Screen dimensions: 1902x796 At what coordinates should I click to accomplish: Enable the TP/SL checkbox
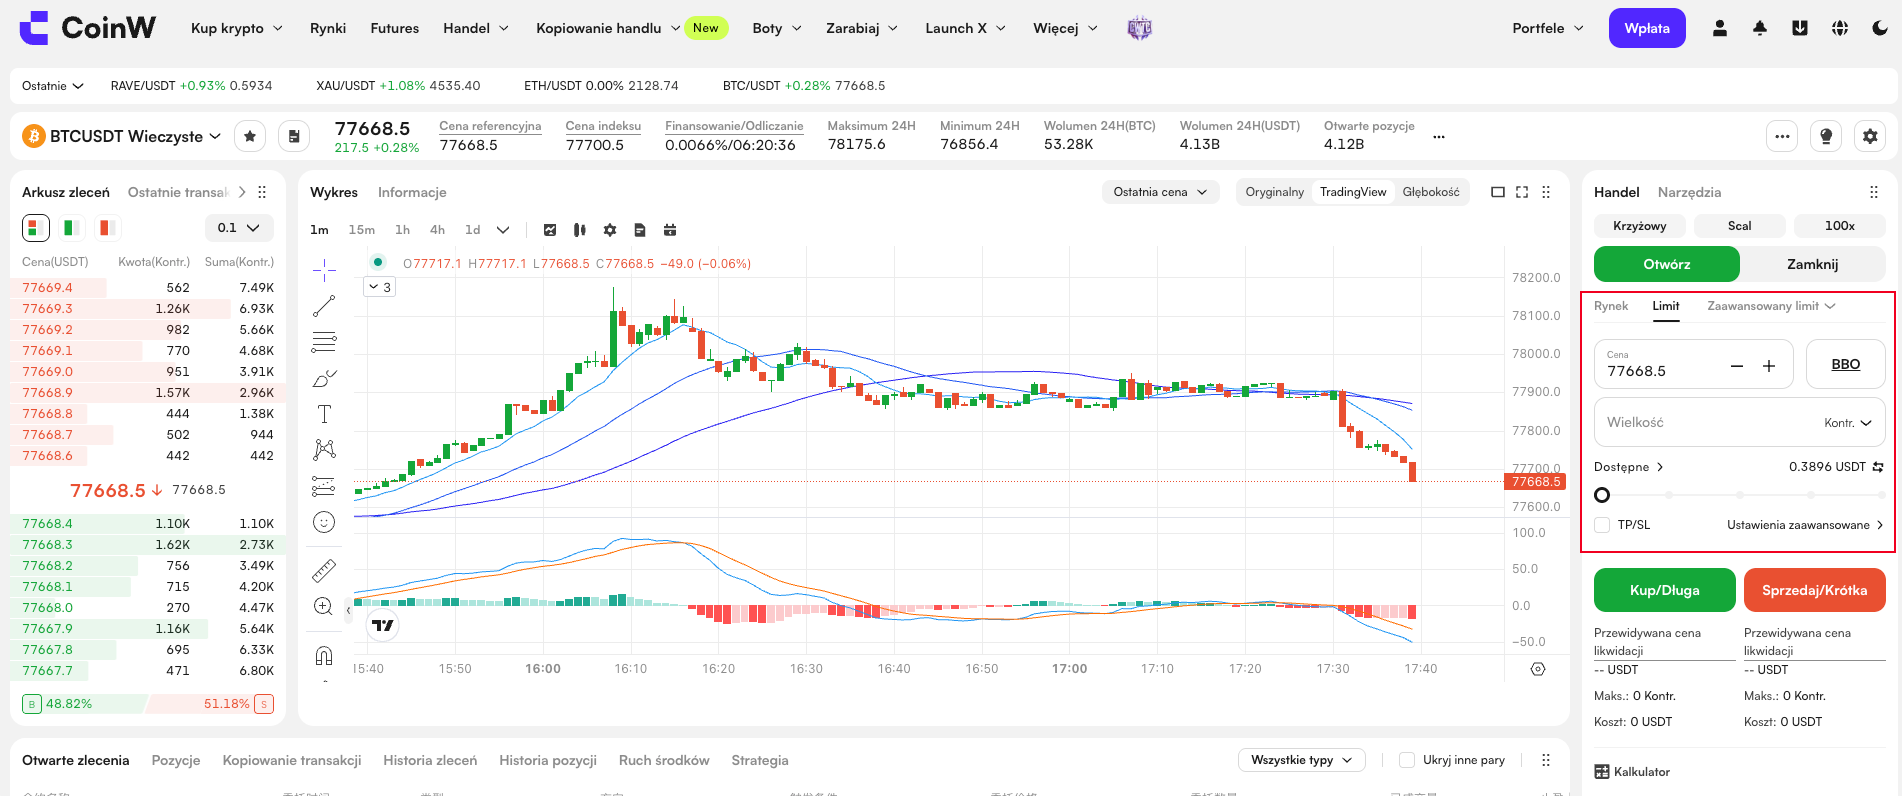click(1602, 525)
